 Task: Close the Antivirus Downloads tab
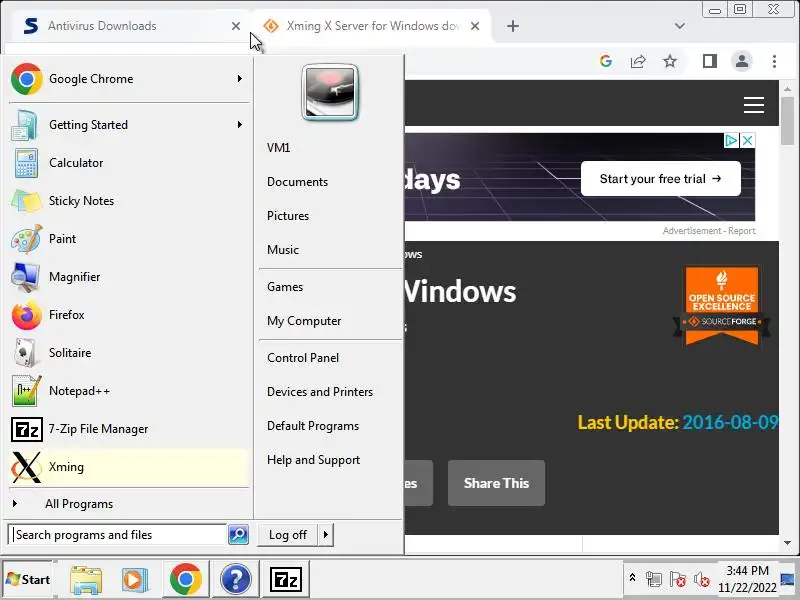click(x=236, y=26)
